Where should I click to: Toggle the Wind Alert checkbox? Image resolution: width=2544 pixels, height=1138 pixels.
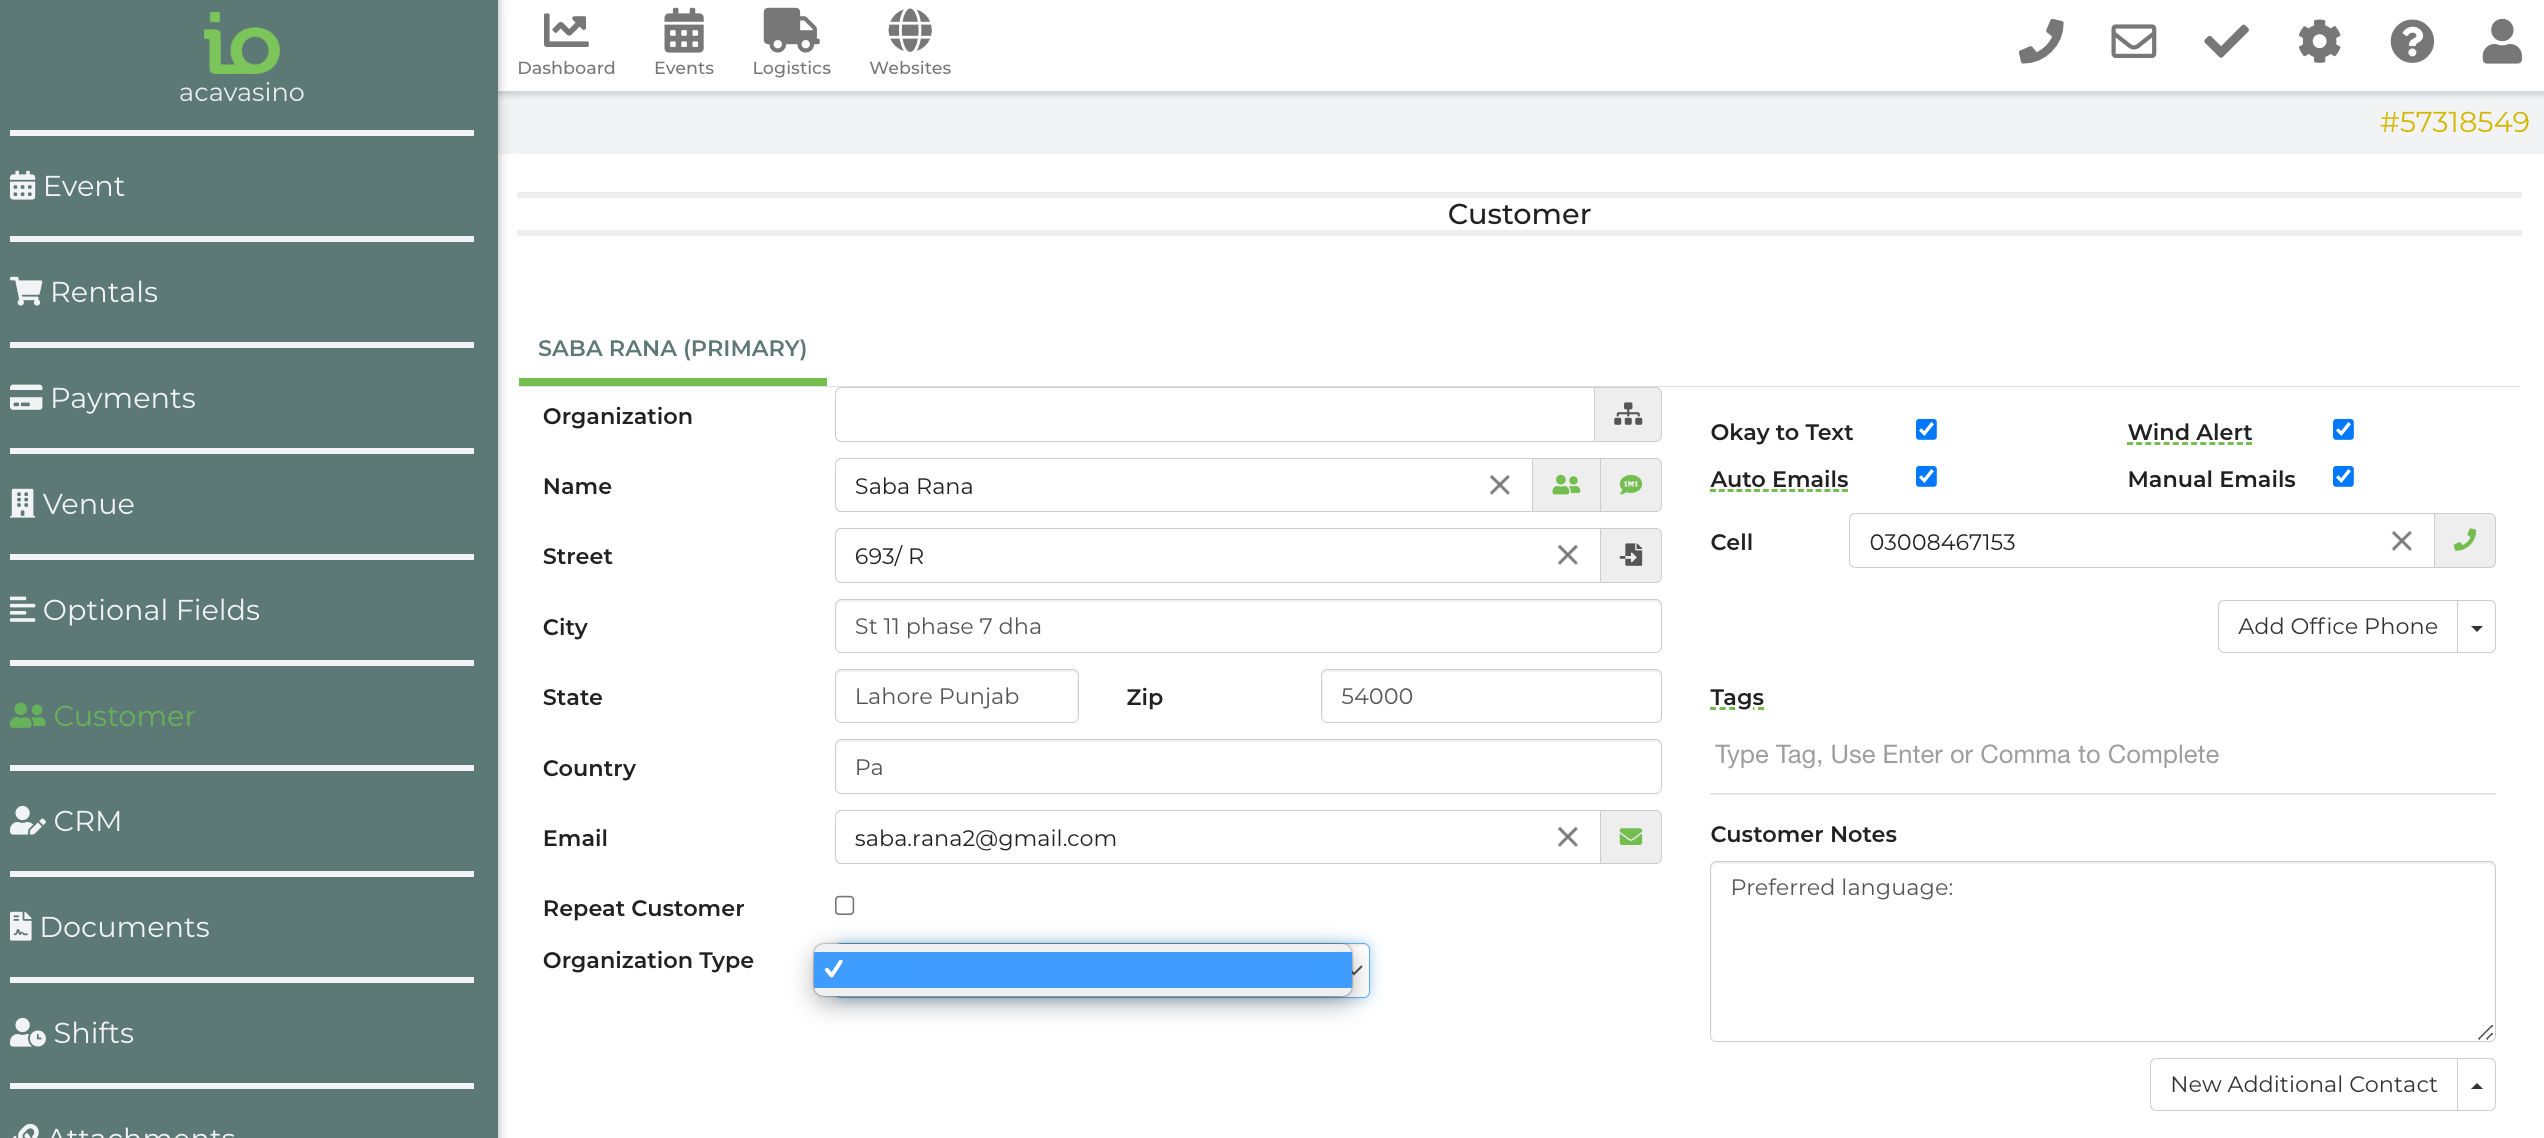point(2343,430)
